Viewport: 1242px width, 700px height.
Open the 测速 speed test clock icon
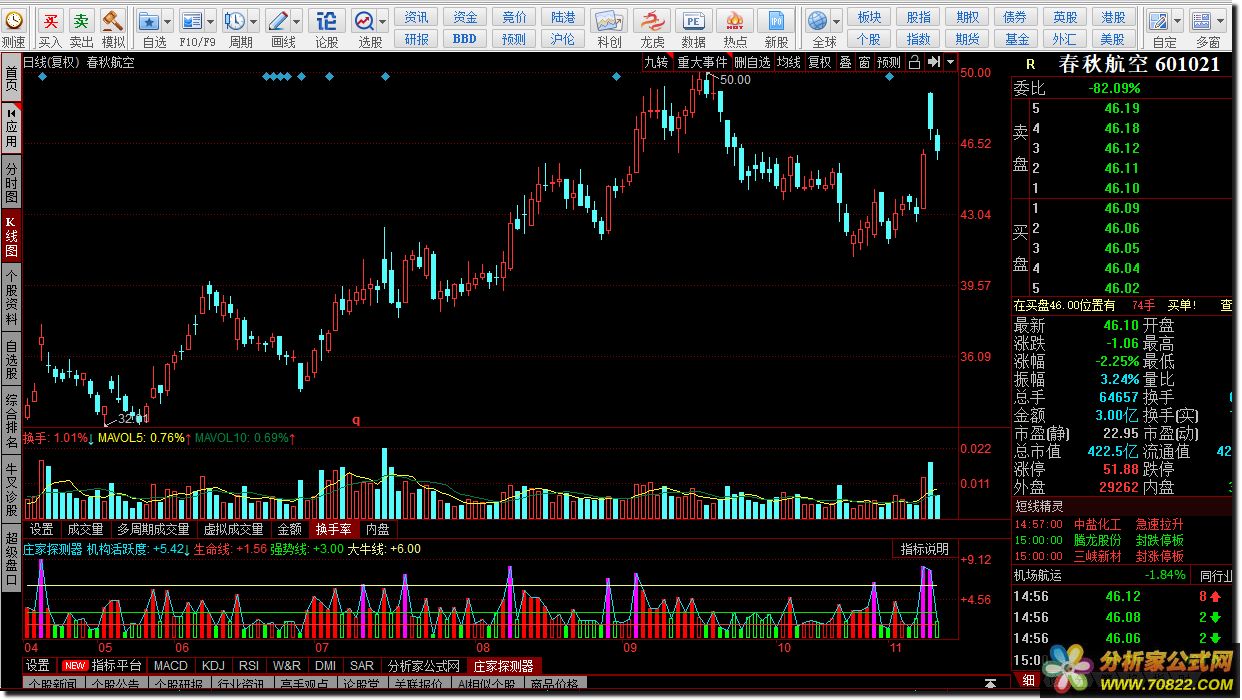click(x=14, y=20)
